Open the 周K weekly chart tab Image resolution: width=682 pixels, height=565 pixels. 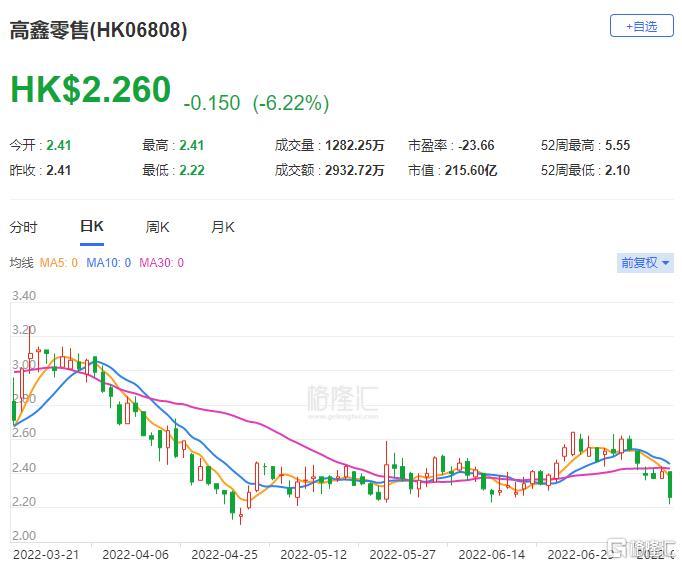pos(157,227)
